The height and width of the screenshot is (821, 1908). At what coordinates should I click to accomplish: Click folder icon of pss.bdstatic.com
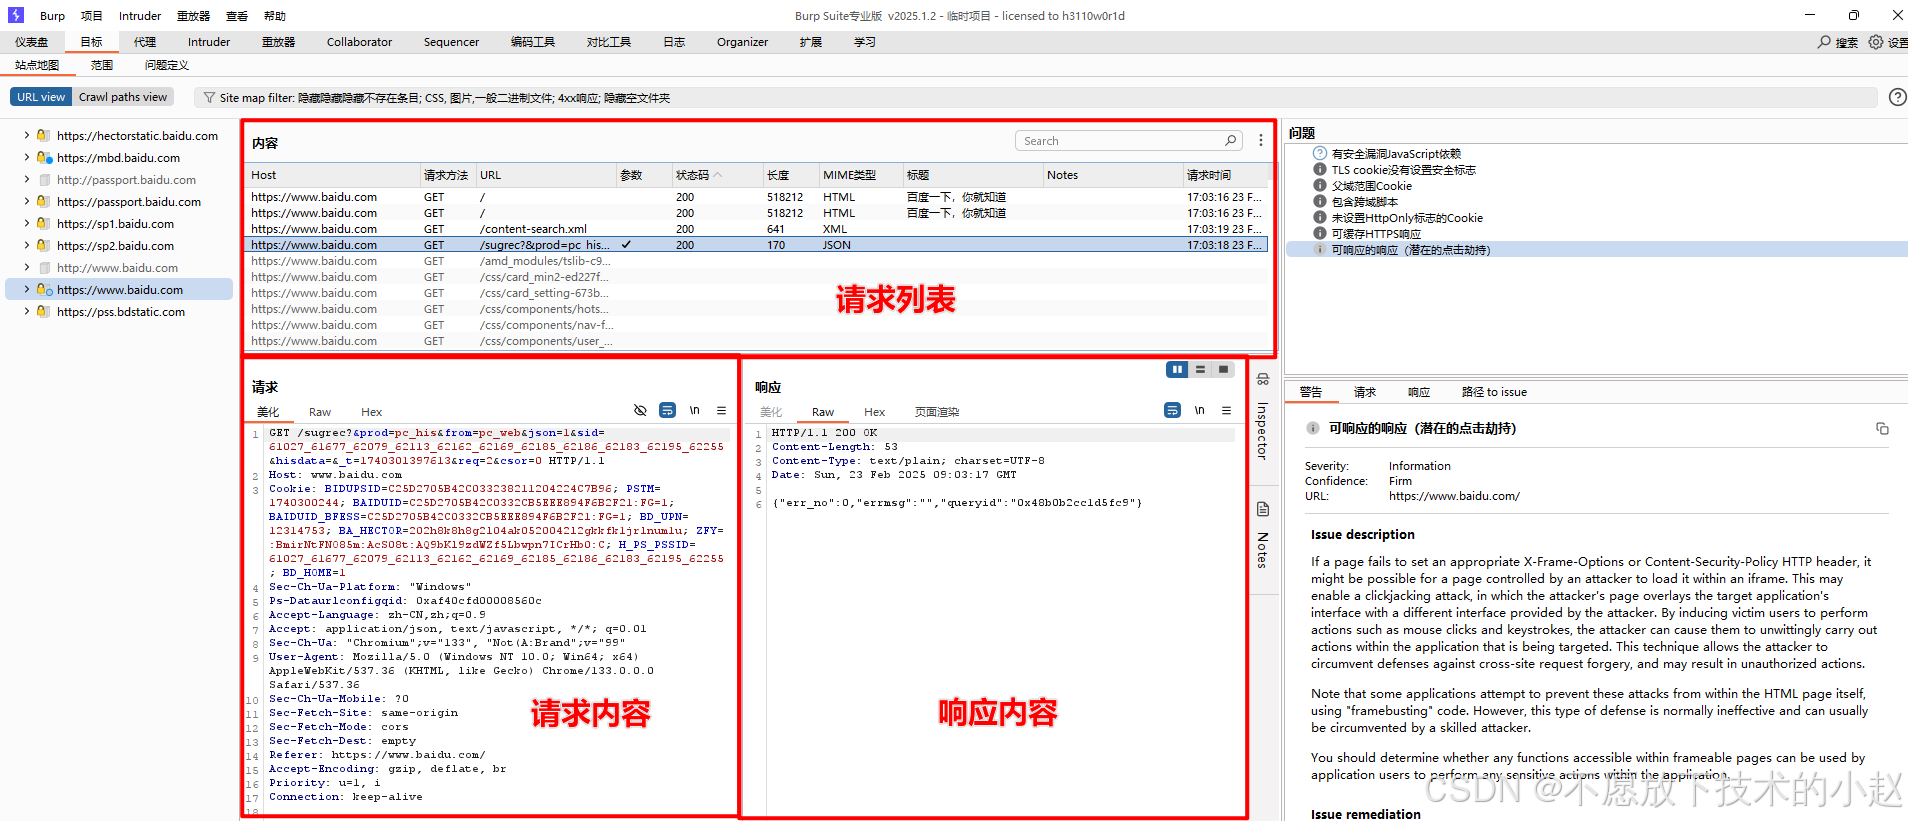click(43, 311)
